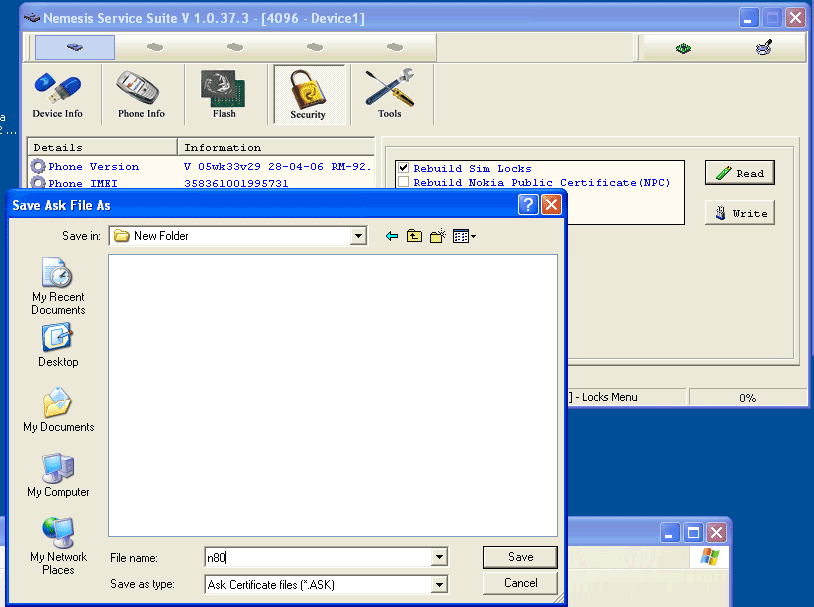
Task: Enable Rebuild Nokia Public Certificate (NPC)
Action: coord(403,182)
